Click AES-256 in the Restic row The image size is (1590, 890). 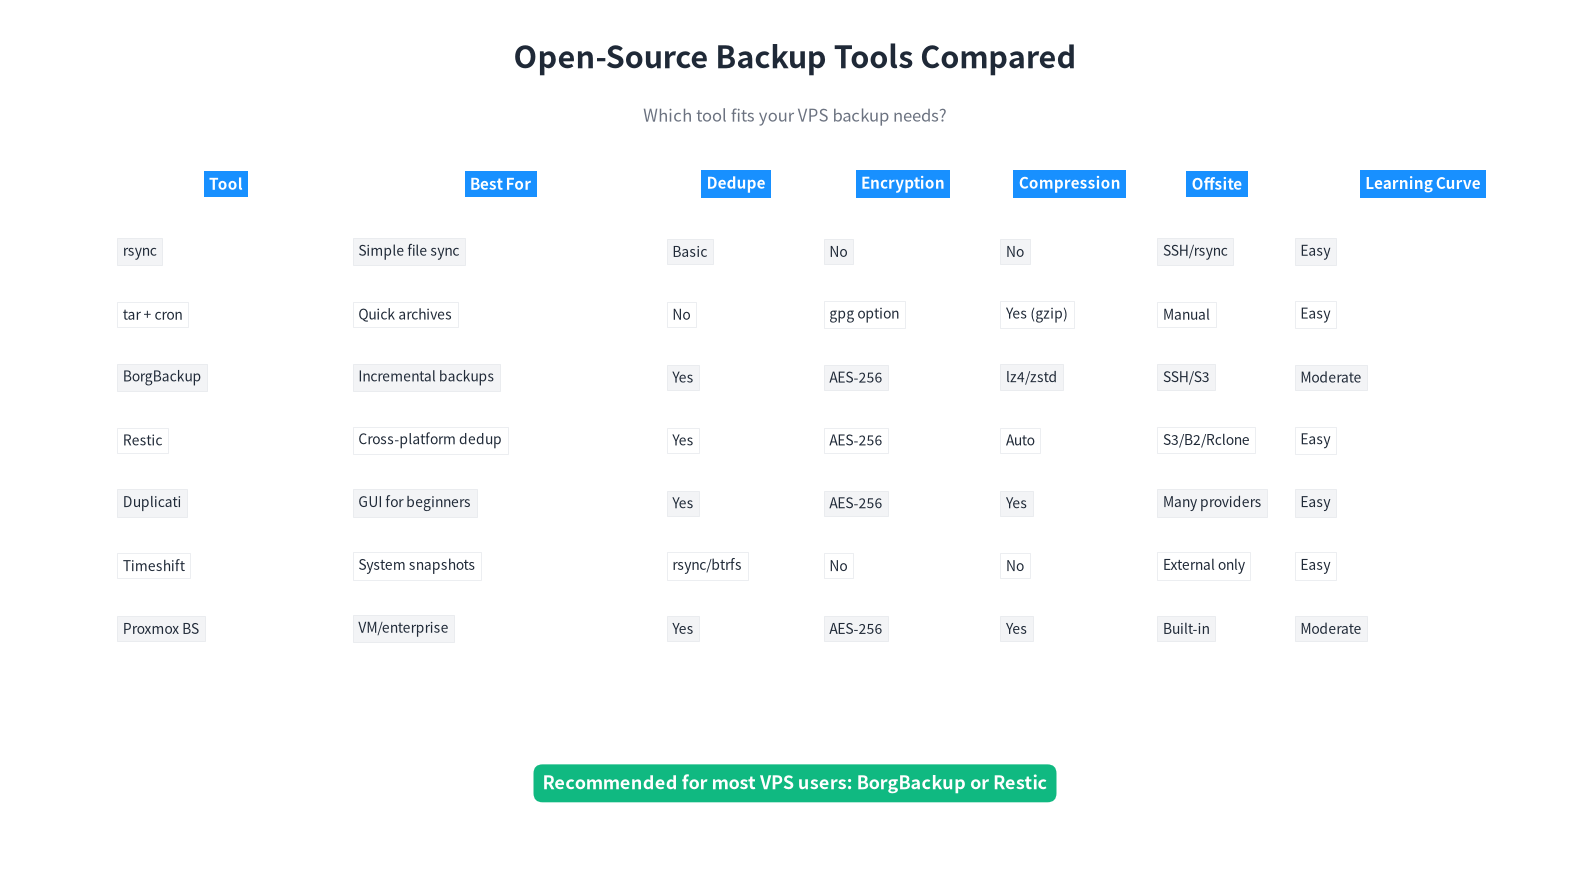[856, 441]
